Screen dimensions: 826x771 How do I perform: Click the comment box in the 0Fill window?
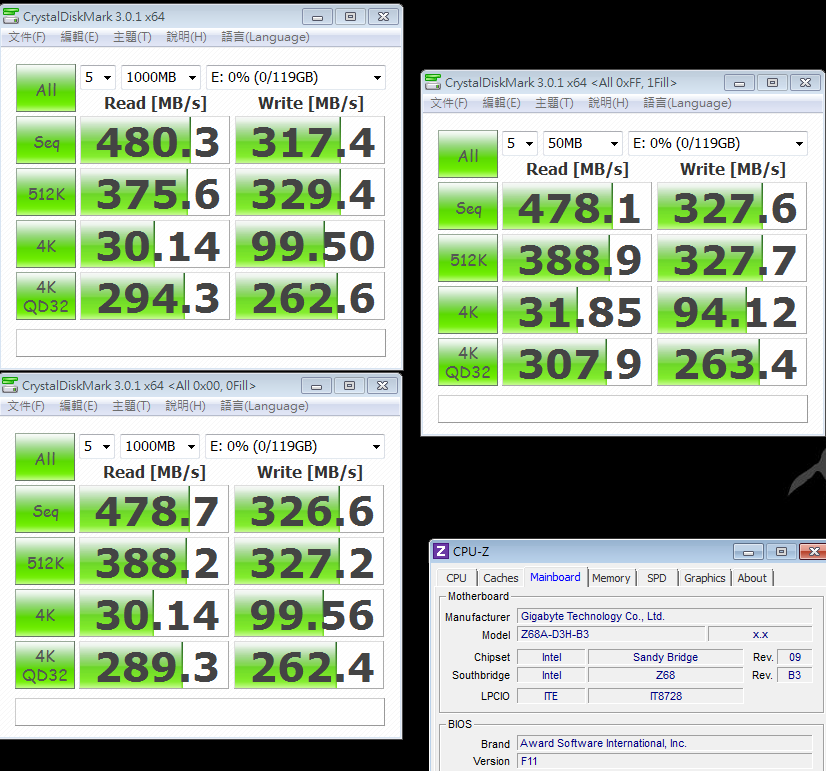point(200,712)
